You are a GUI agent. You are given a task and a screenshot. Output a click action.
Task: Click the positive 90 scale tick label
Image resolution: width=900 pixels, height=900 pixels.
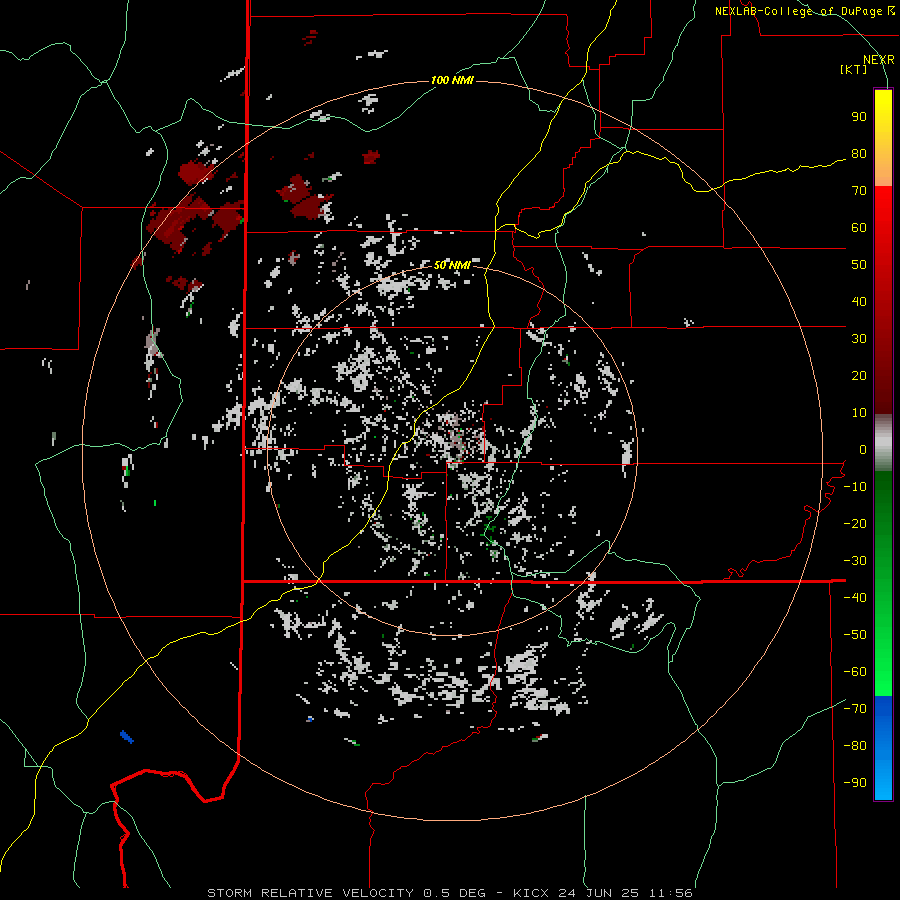coord(859,117)
